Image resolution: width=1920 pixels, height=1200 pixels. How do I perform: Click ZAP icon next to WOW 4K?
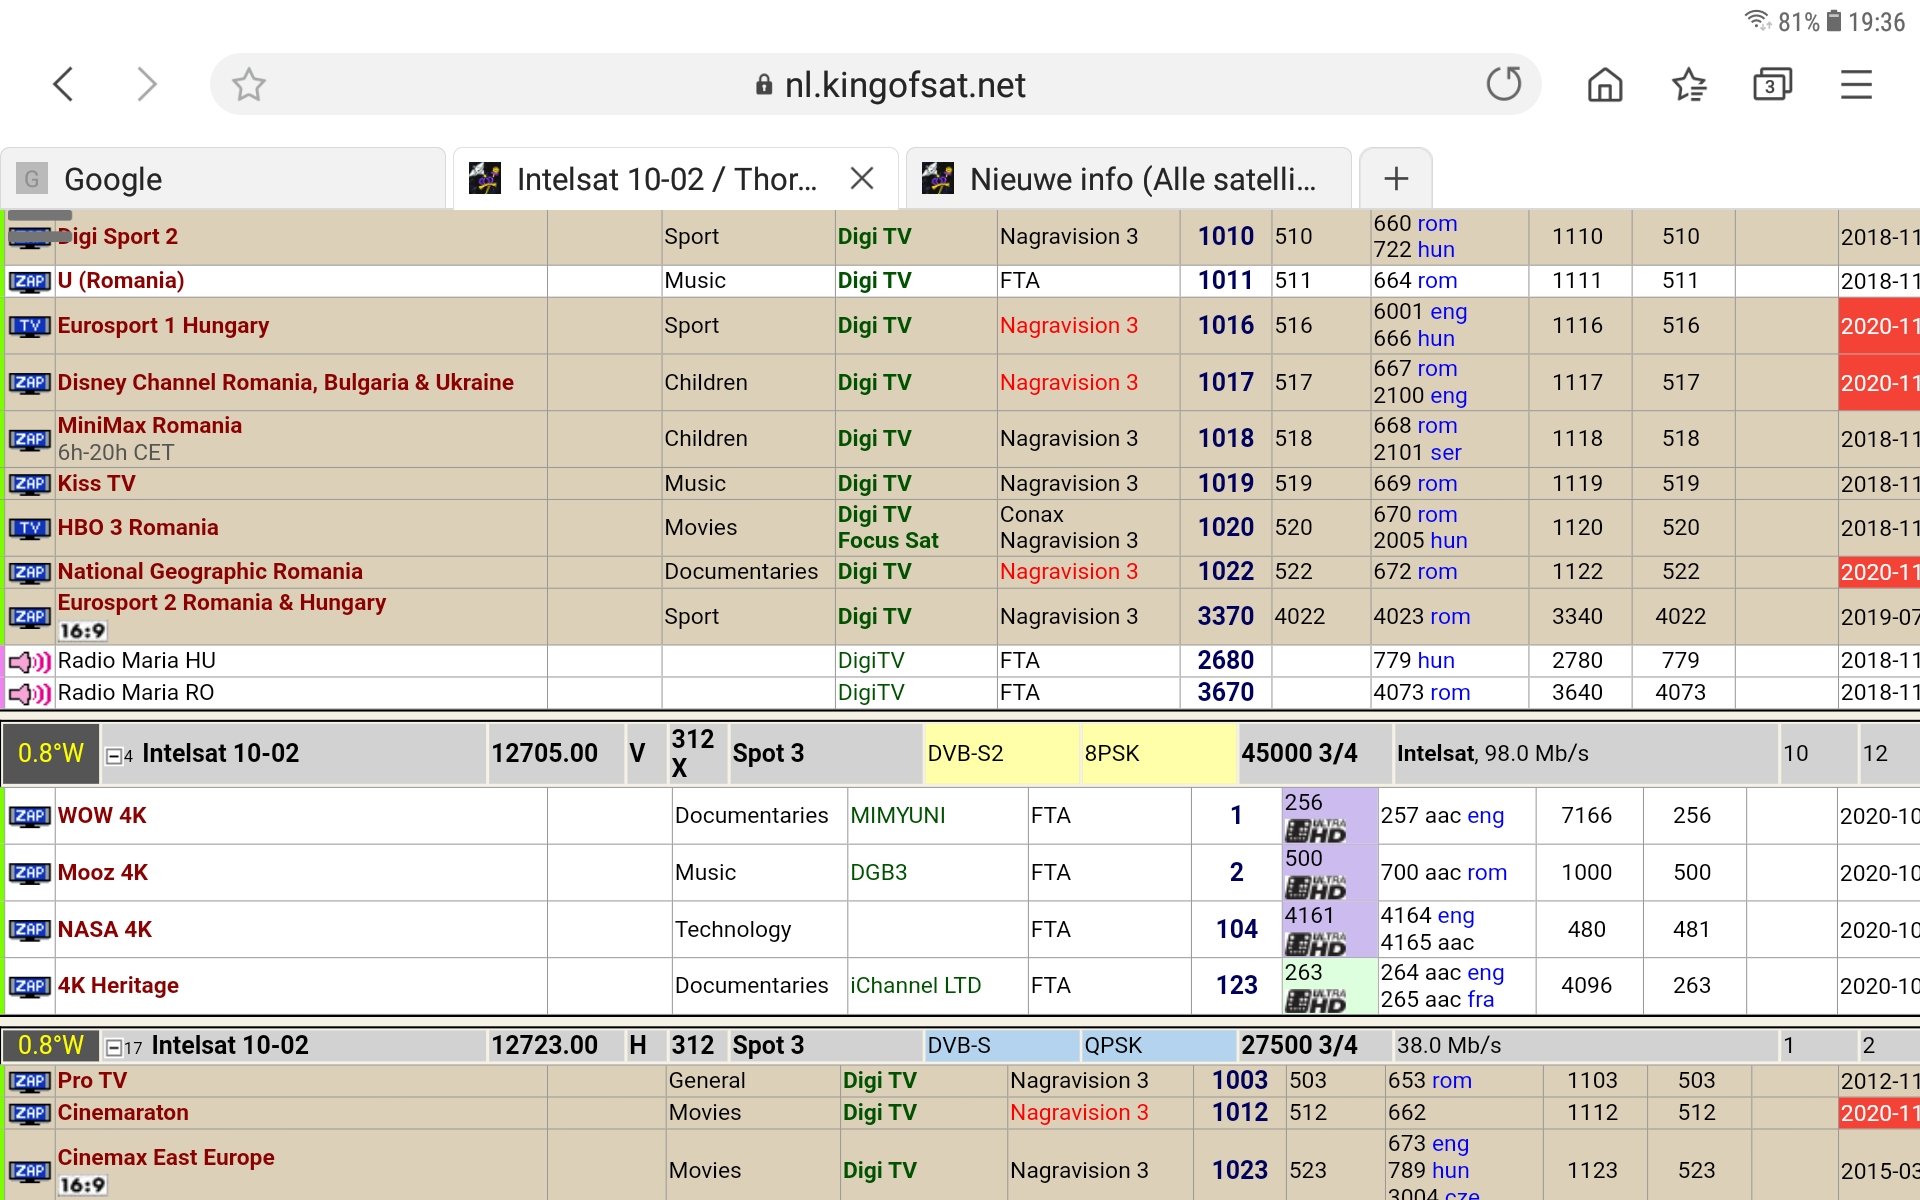pyautogui.click(x=29, y=816)
